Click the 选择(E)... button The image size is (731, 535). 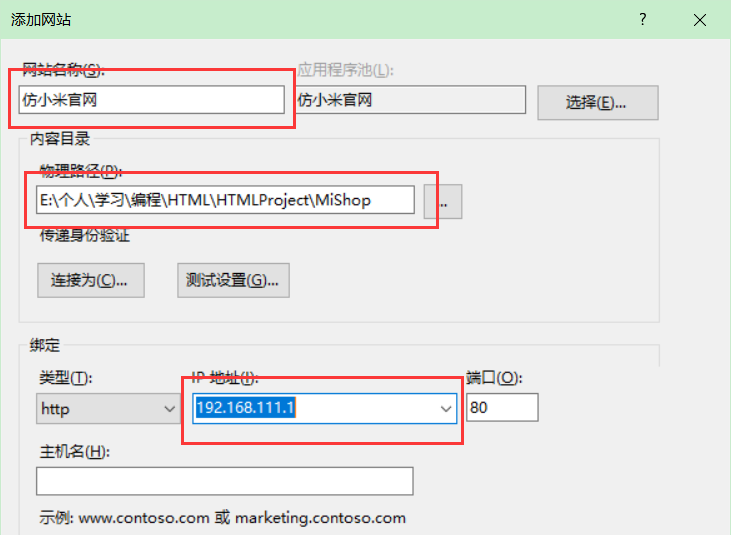(598, 103)
